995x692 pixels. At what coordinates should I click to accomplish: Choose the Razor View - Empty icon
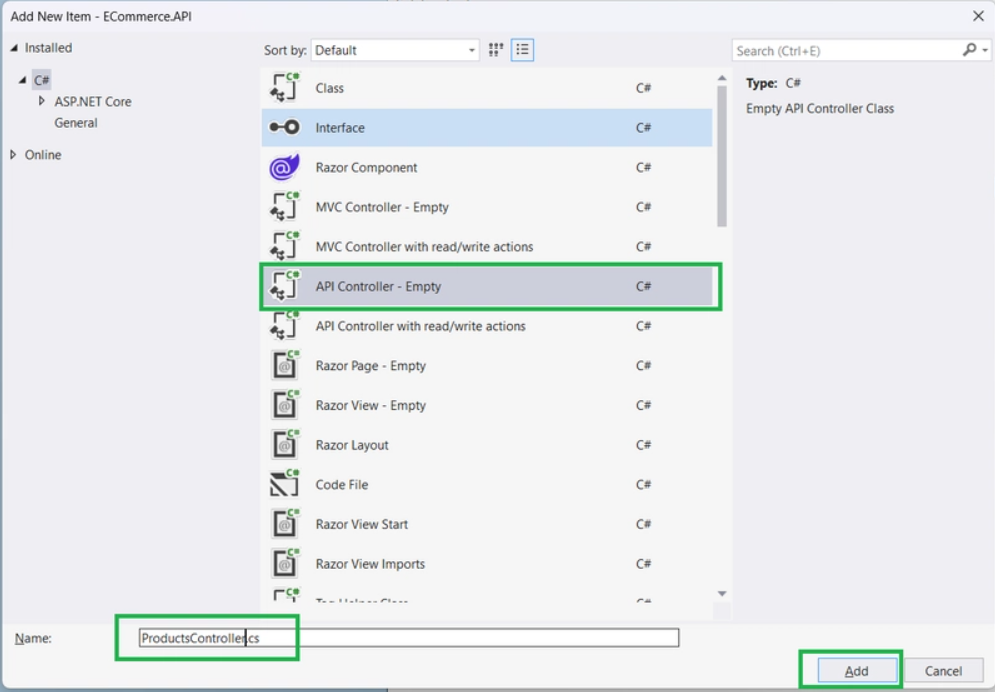pos(284,405)
